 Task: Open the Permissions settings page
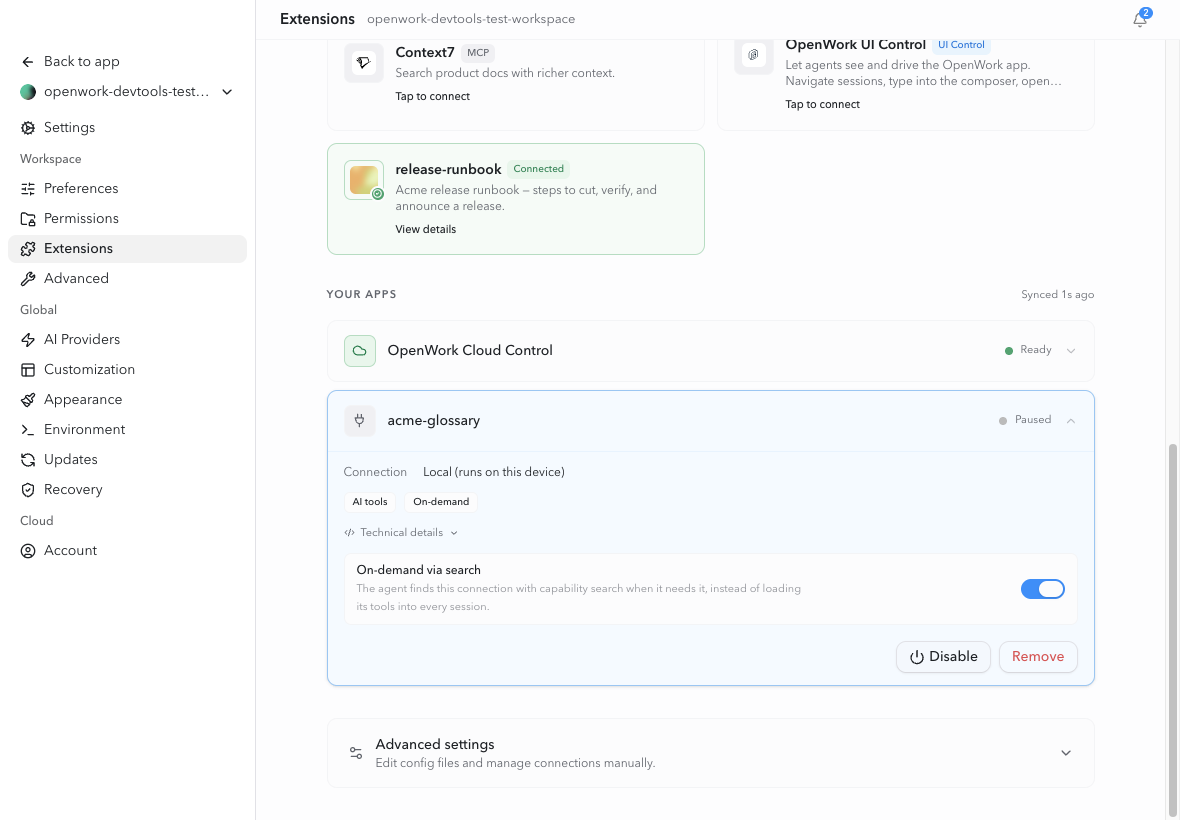click(x=127, y=219)
